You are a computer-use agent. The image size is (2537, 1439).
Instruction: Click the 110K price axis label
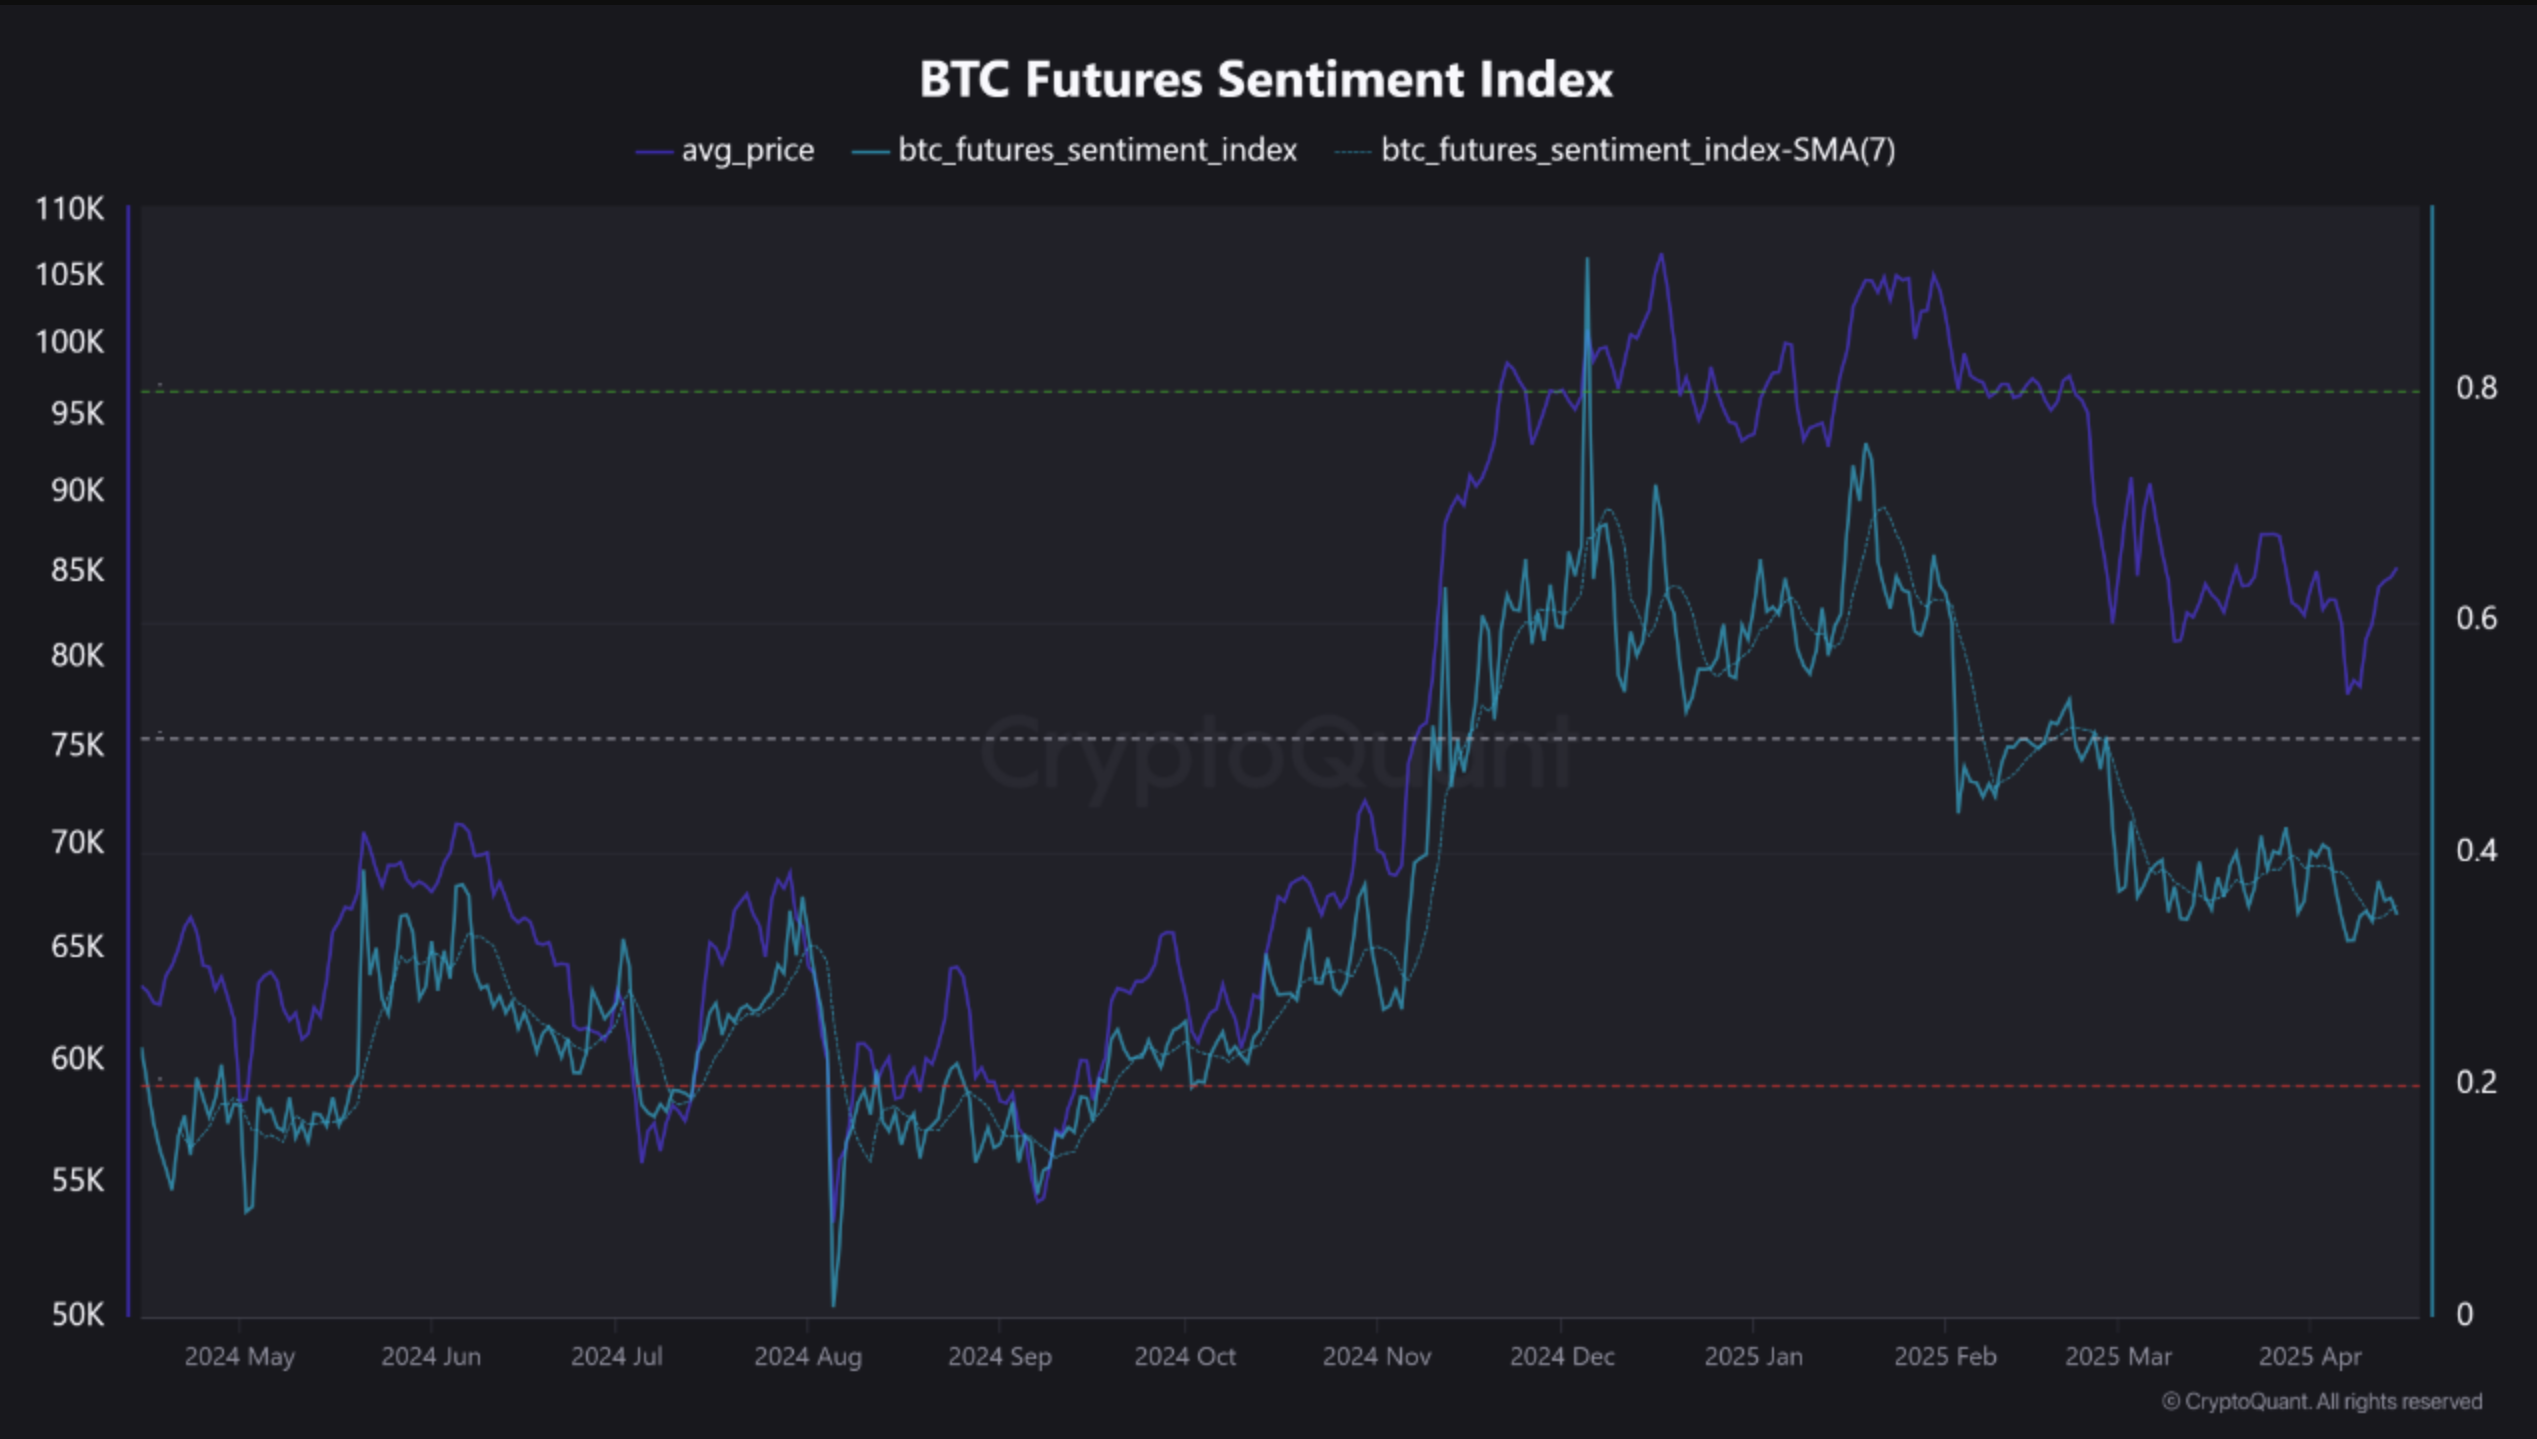pyautogui.click(x=69, y=209)
